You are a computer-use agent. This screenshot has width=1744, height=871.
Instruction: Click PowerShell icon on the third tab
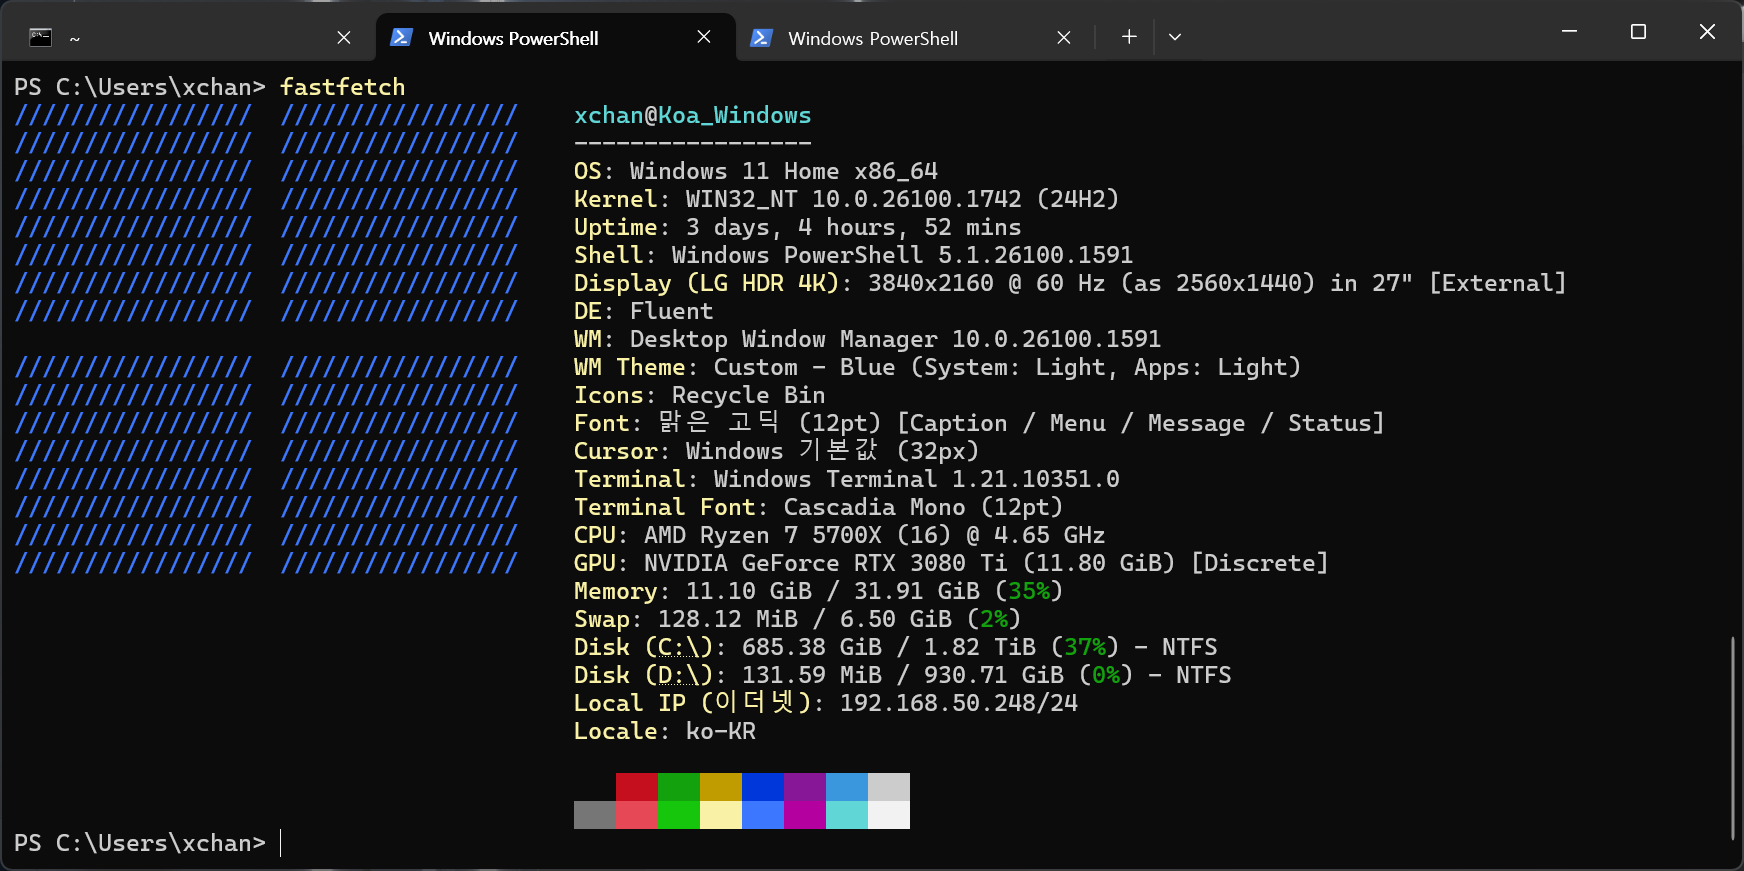click(x=761, y=37)
